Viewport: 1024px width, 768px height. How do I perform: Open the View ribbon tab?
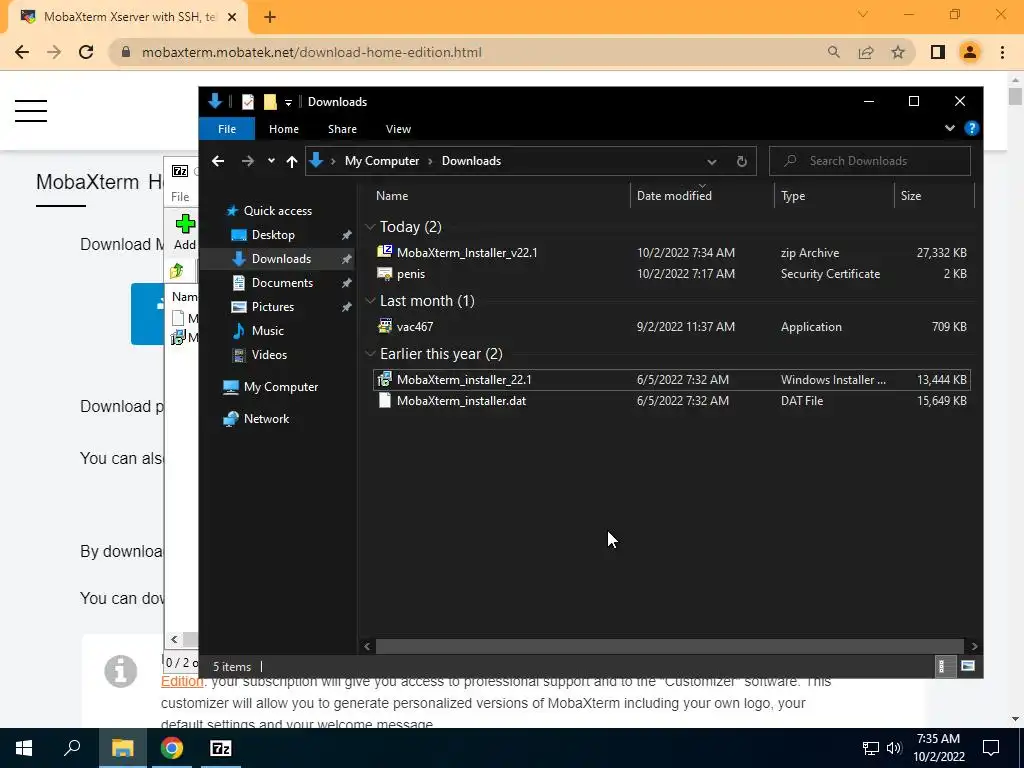398,129
